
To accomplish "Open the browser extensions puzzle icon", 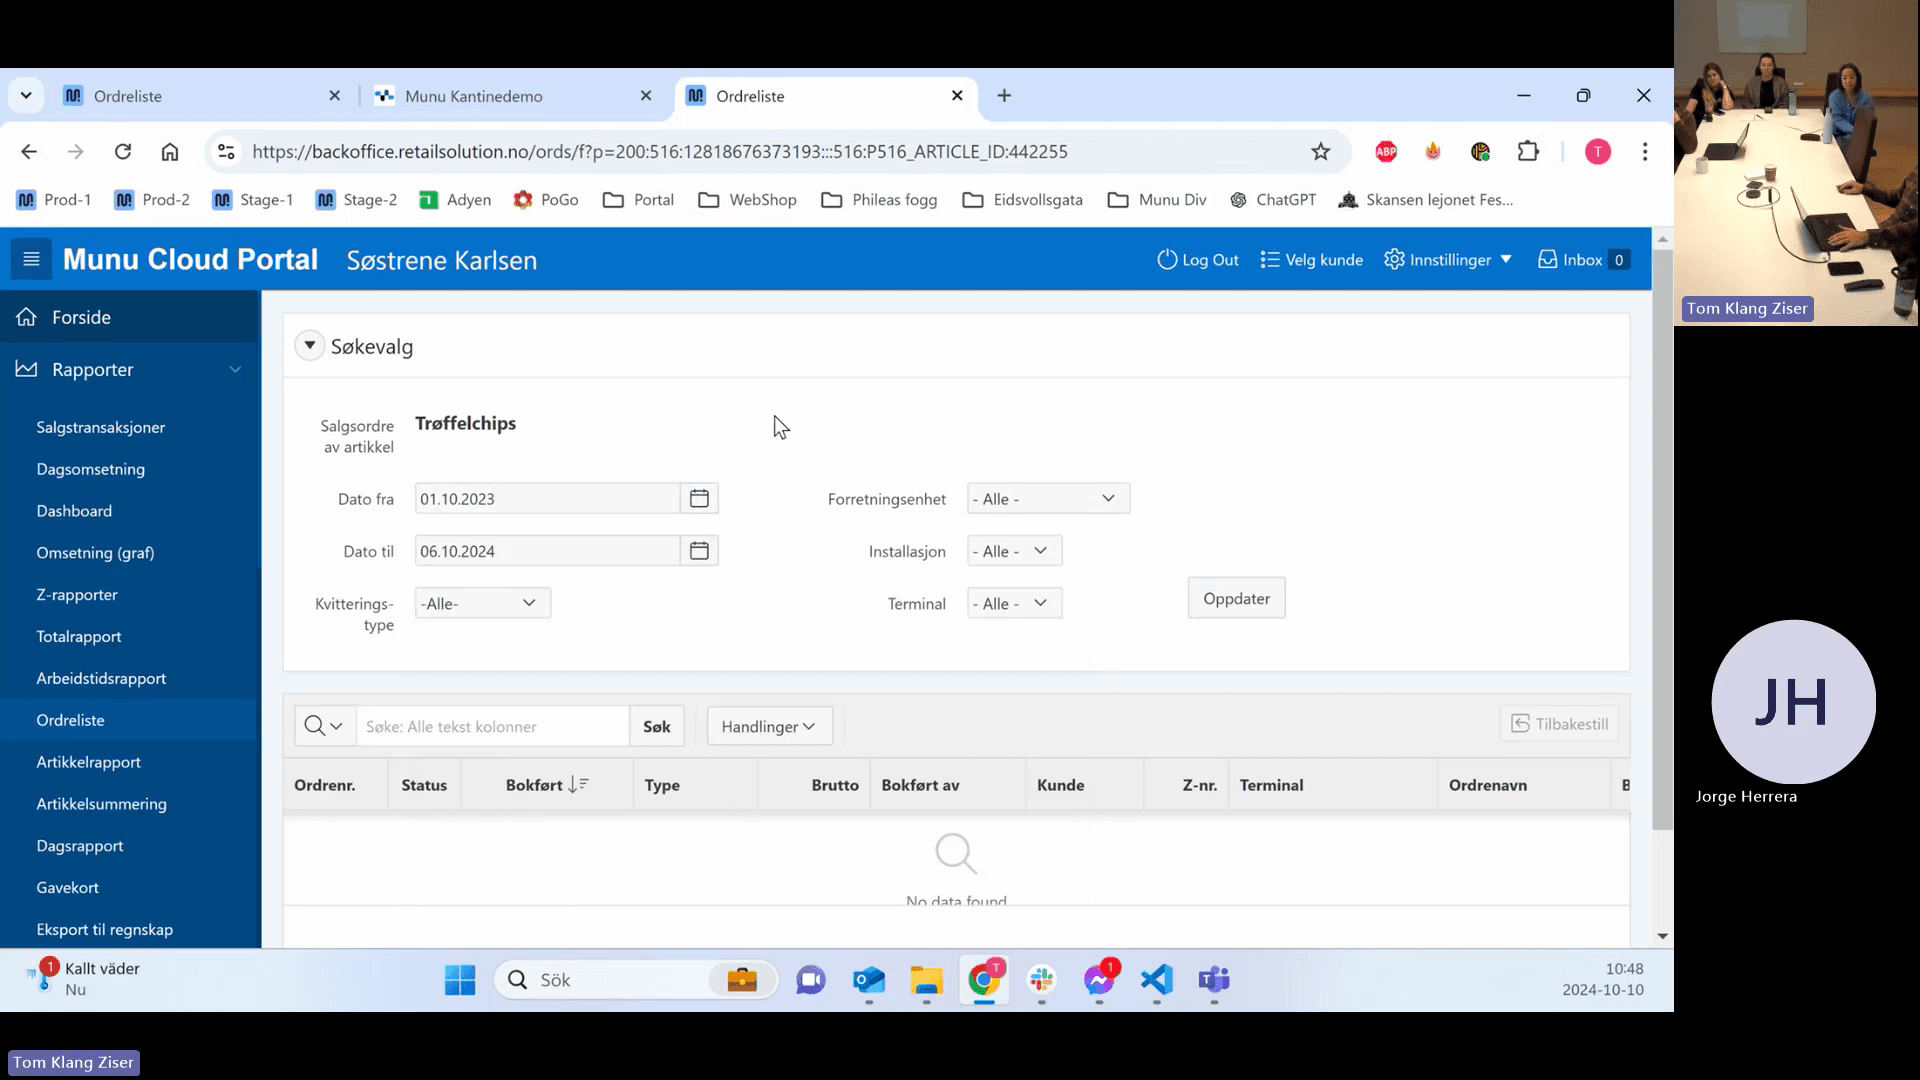I will [x=1528, y=152].
